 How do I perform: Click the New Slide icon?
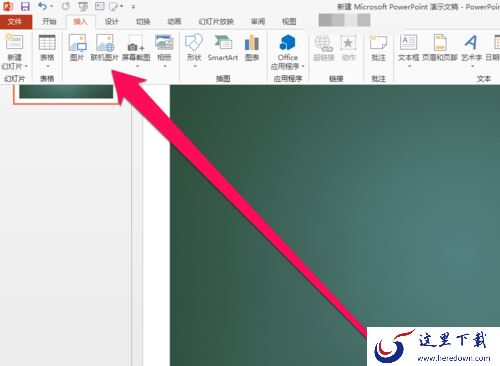[x=14, y=42]
